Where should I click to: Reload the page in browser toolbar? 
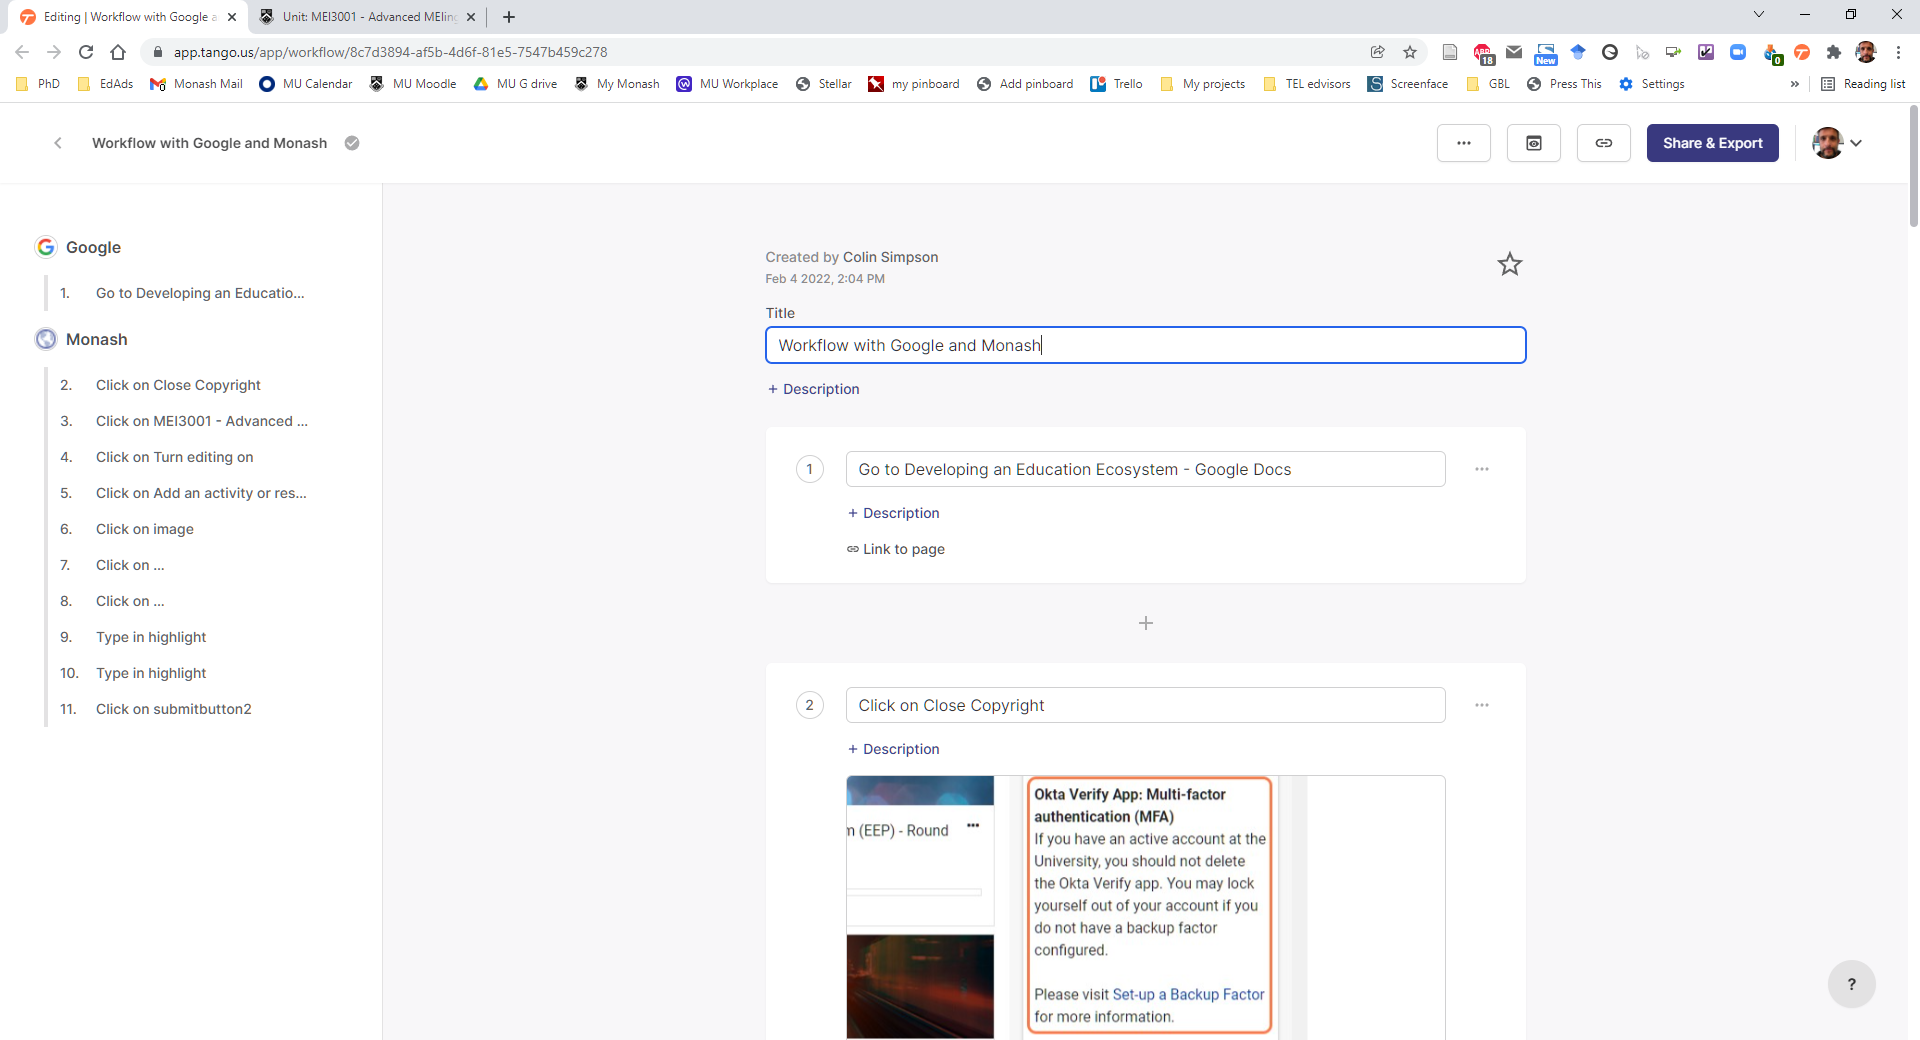point(86,52)
